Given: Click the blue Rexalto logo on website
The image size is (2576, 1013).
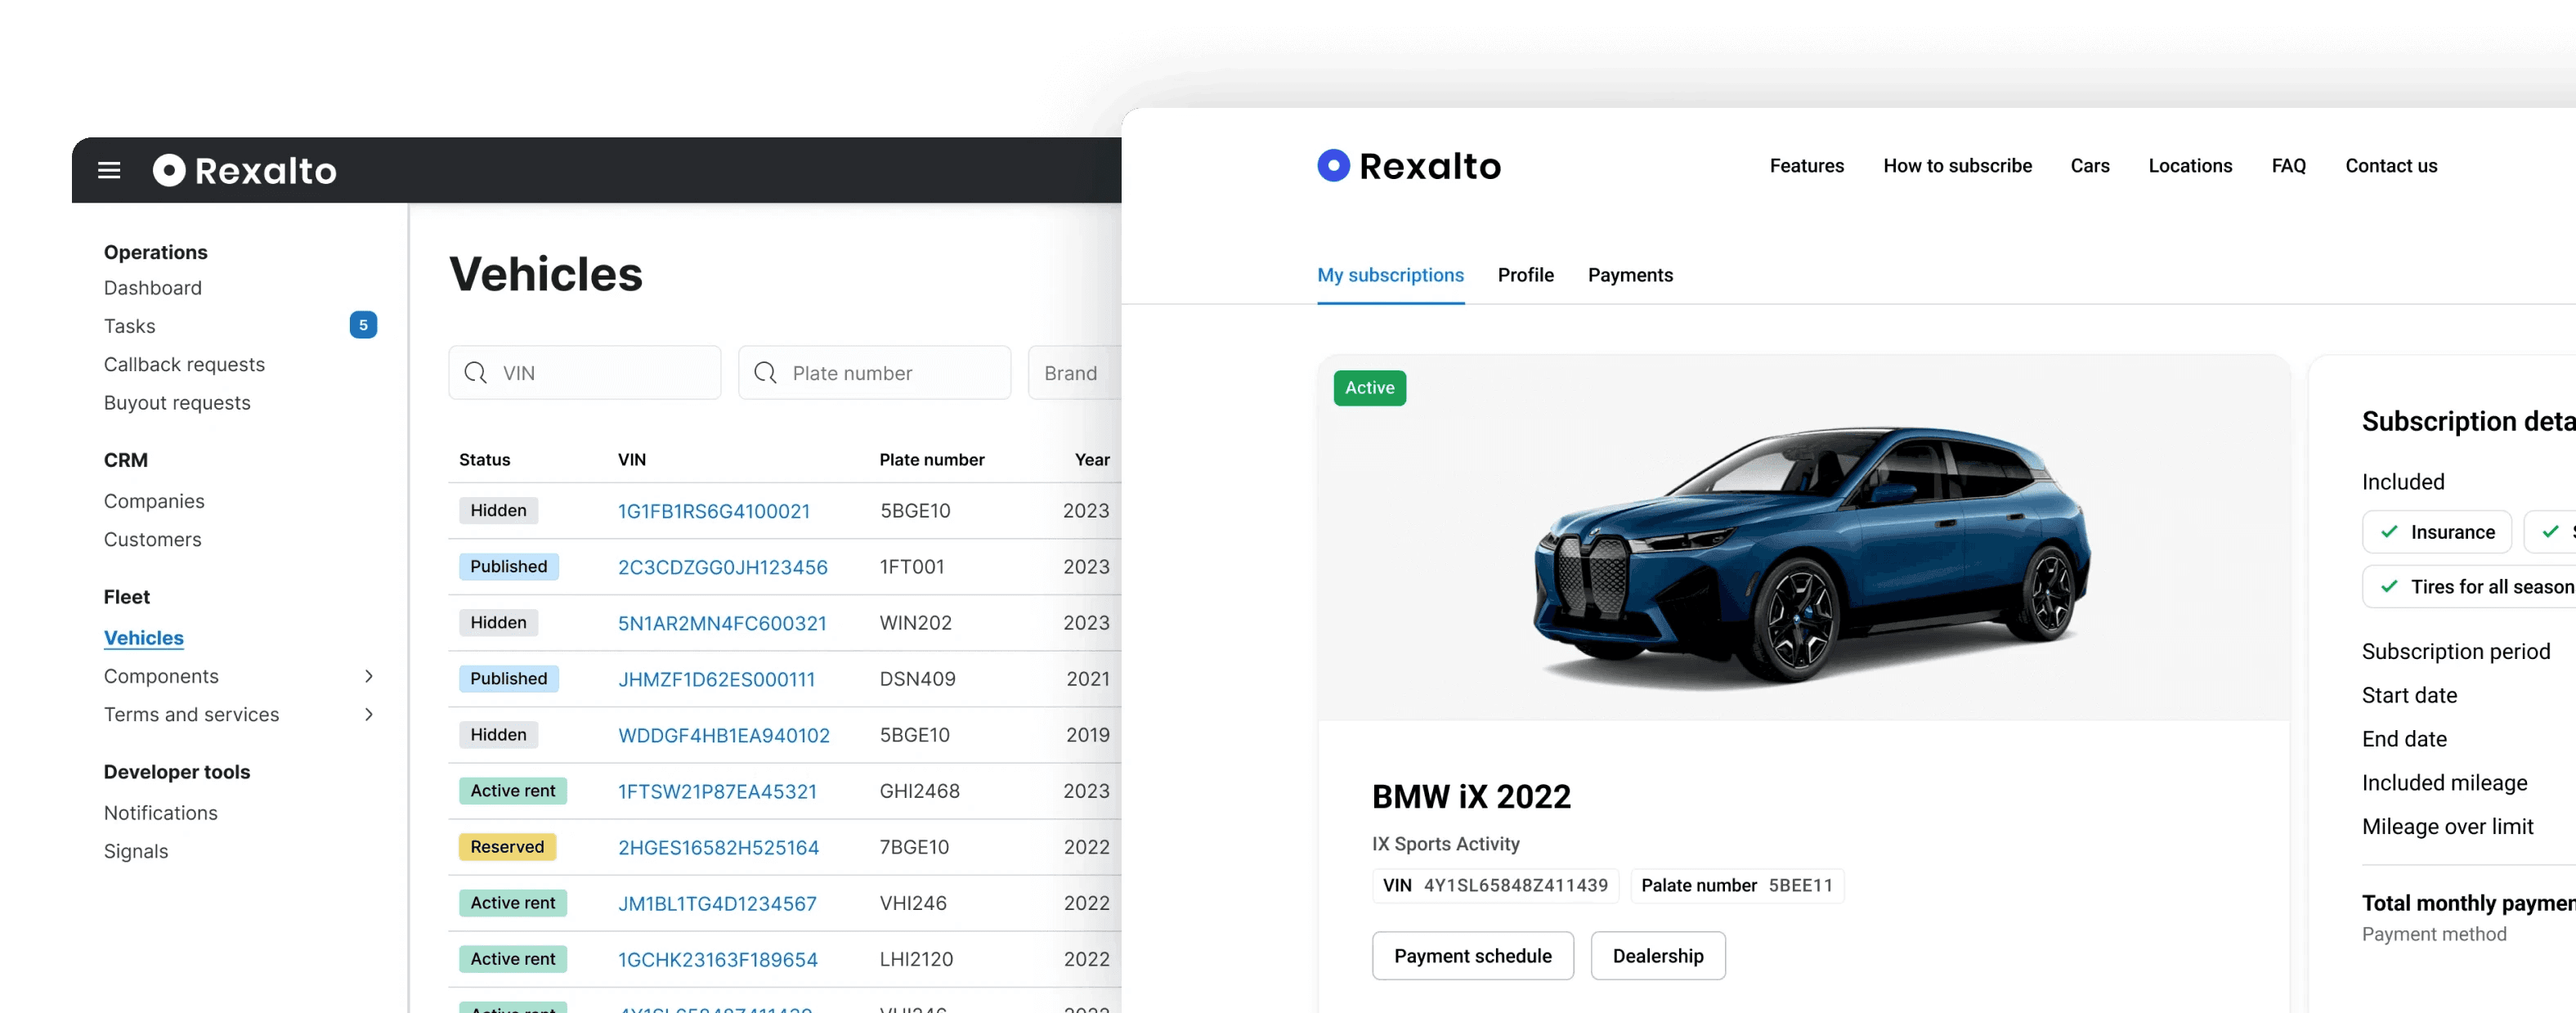Looking at the screenshot, I should pos(1408,166).
